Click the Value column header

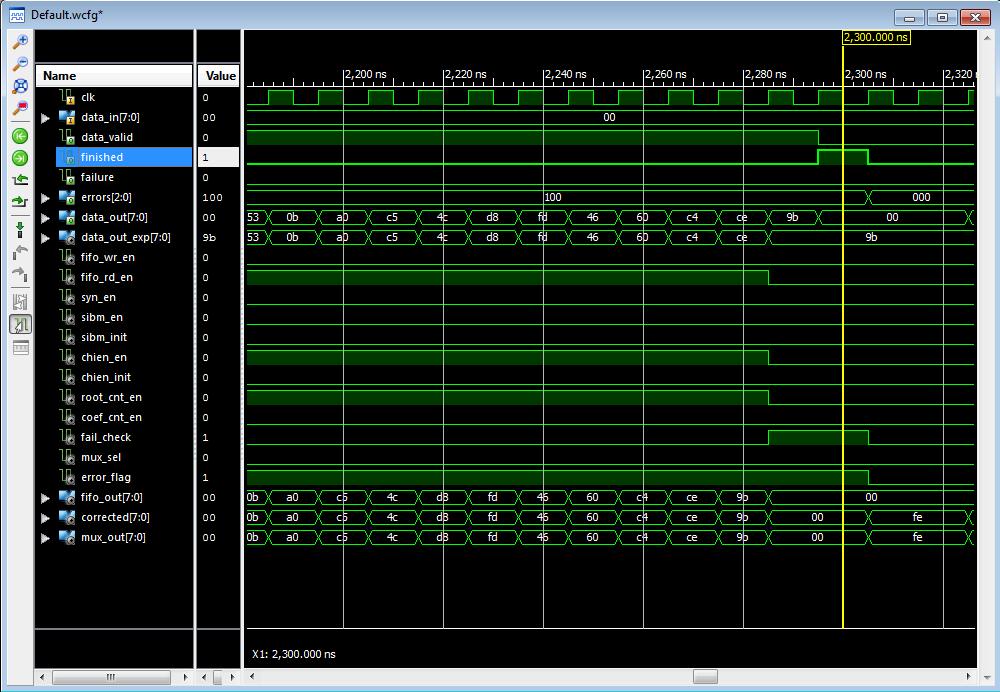click(219, 75)
